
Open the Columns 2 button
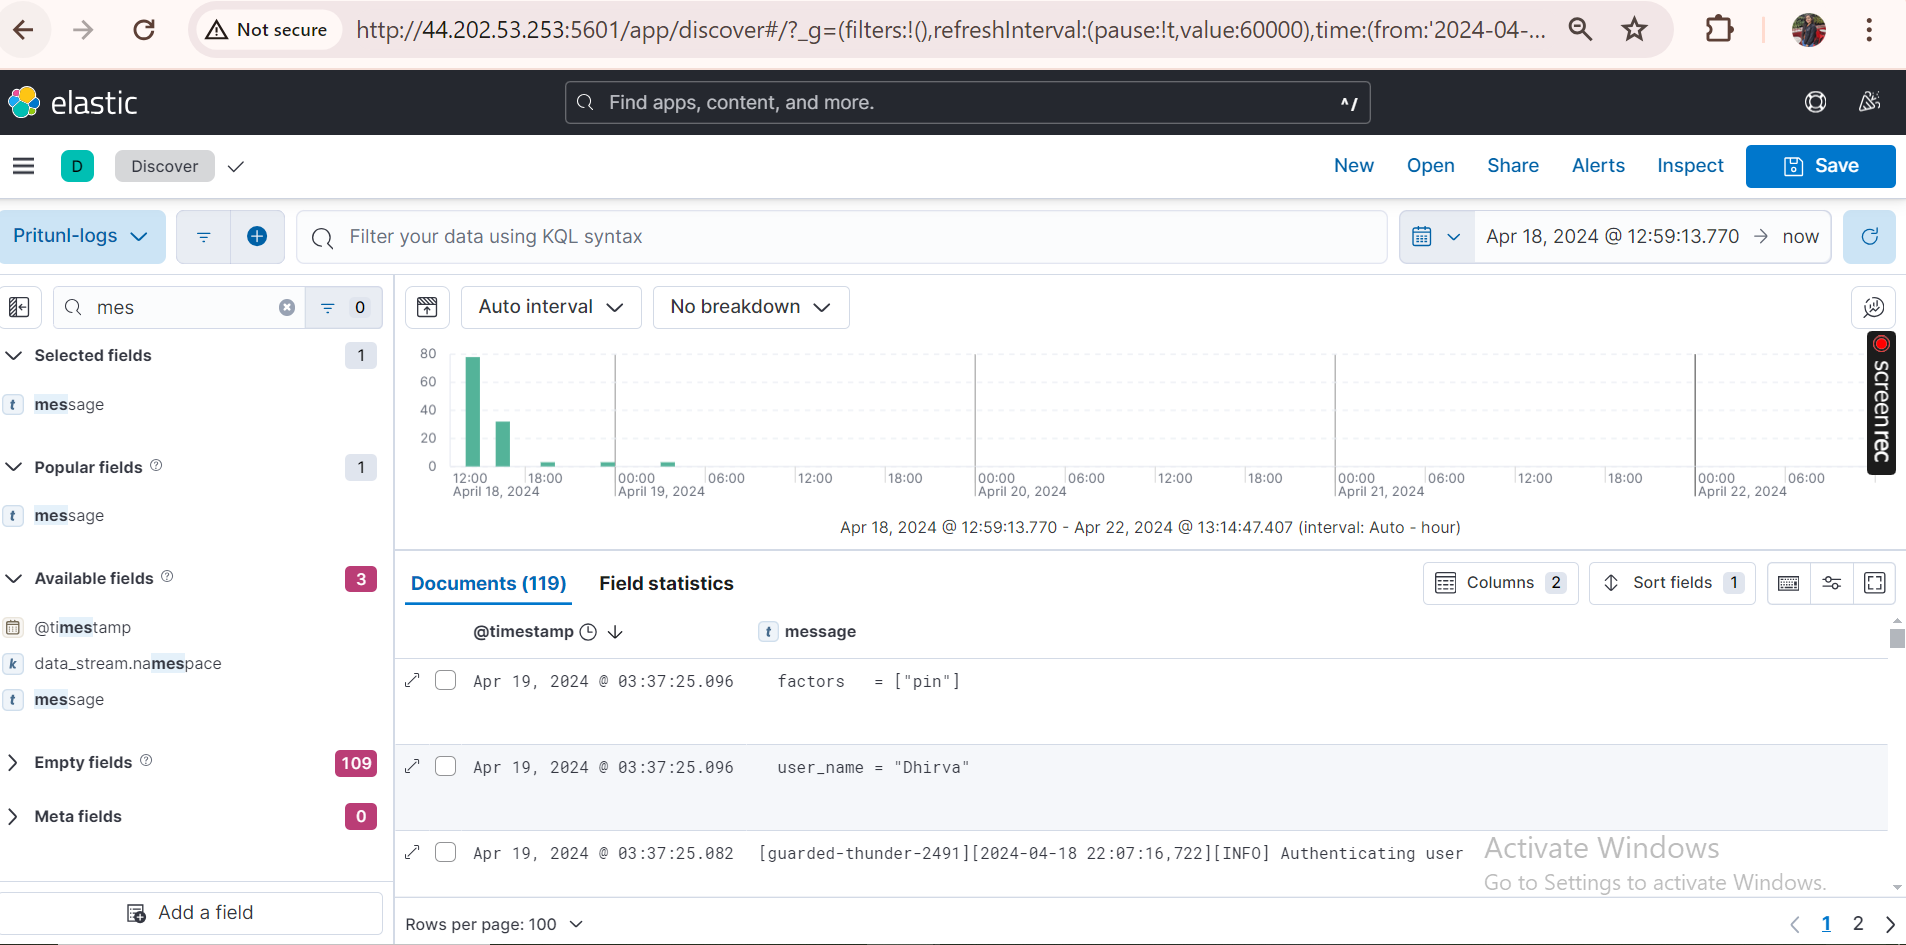(1500, 583)
